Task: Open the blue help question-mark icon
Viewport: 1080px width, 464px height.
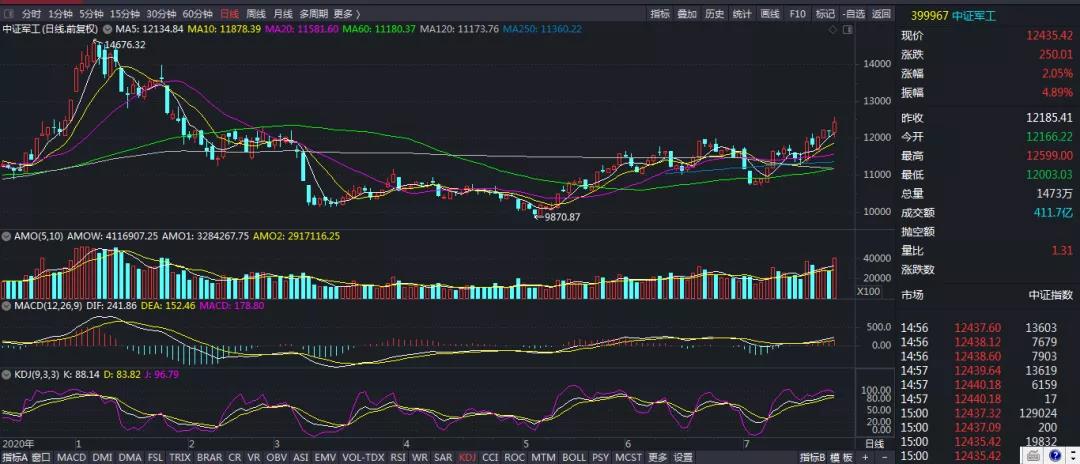Action: click(1054, 455)
